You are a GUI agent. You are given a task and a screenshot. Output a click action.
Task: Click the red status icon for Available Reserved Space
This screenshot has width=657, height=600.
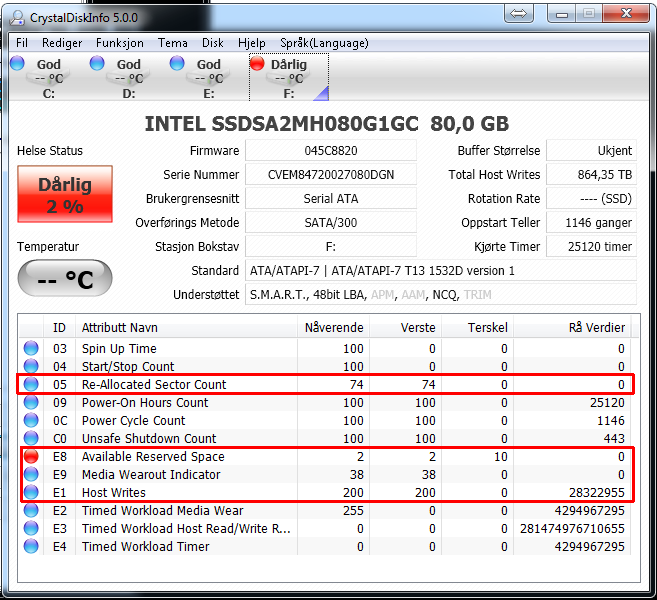(x=31, y=456)
